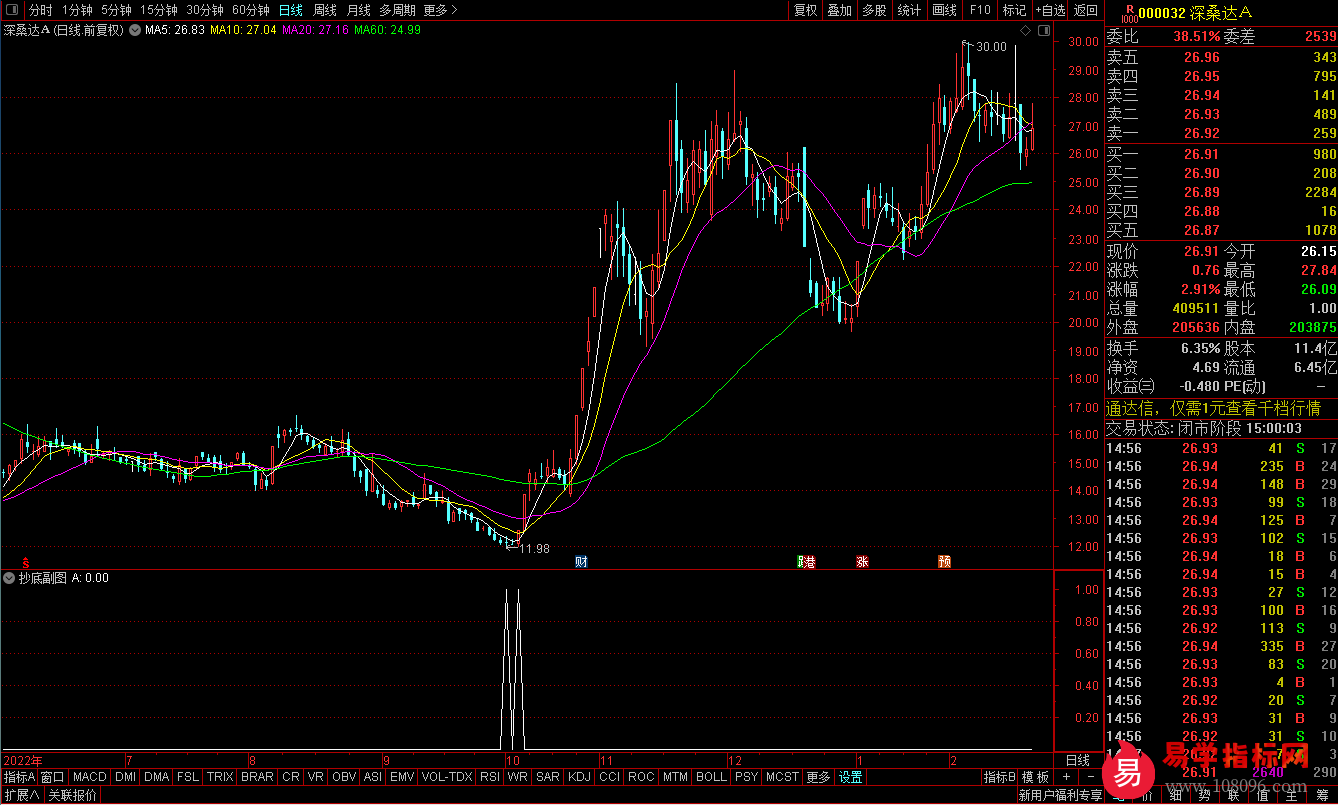Viewport: 1338px width, 805px height.
Task: Apply the KDJ indicator
Action: tap(579, 777)
